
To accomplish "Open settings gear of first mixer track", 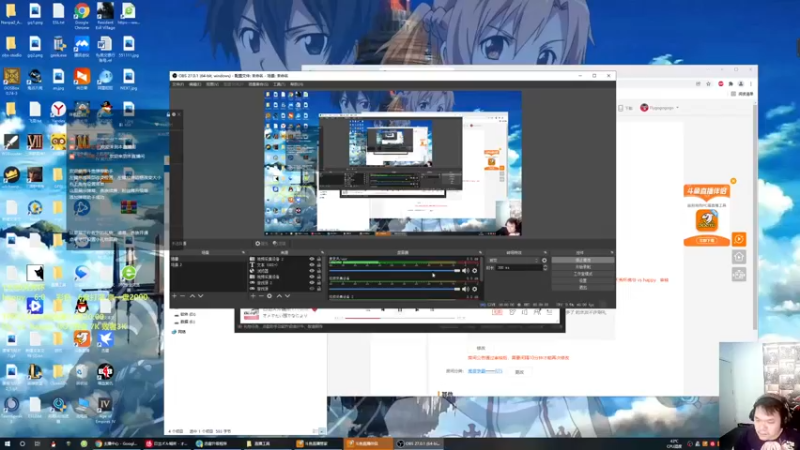I will click(474, 271).
